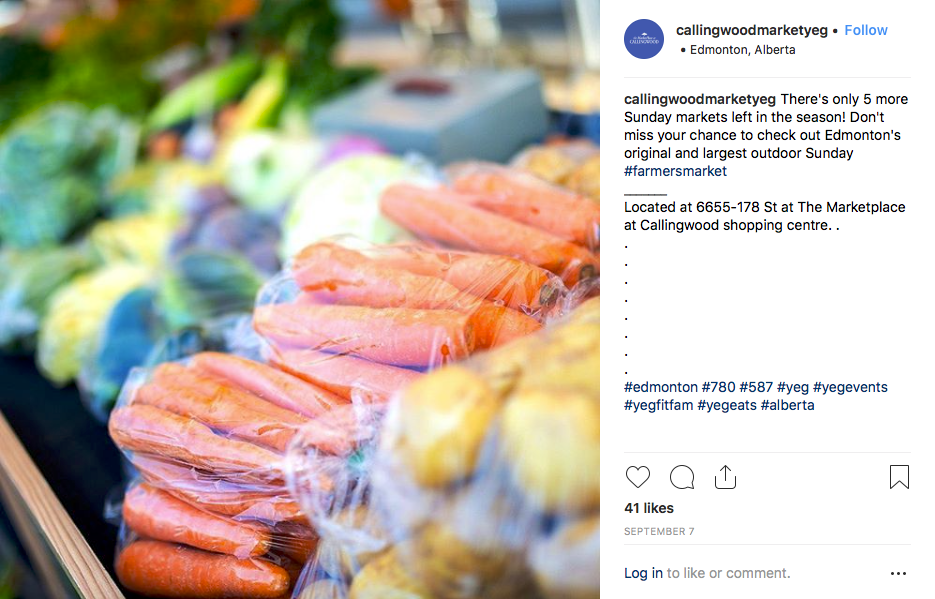Save the post with the bookmark icon
935x599 pixels.
click(x=899, y=477)
